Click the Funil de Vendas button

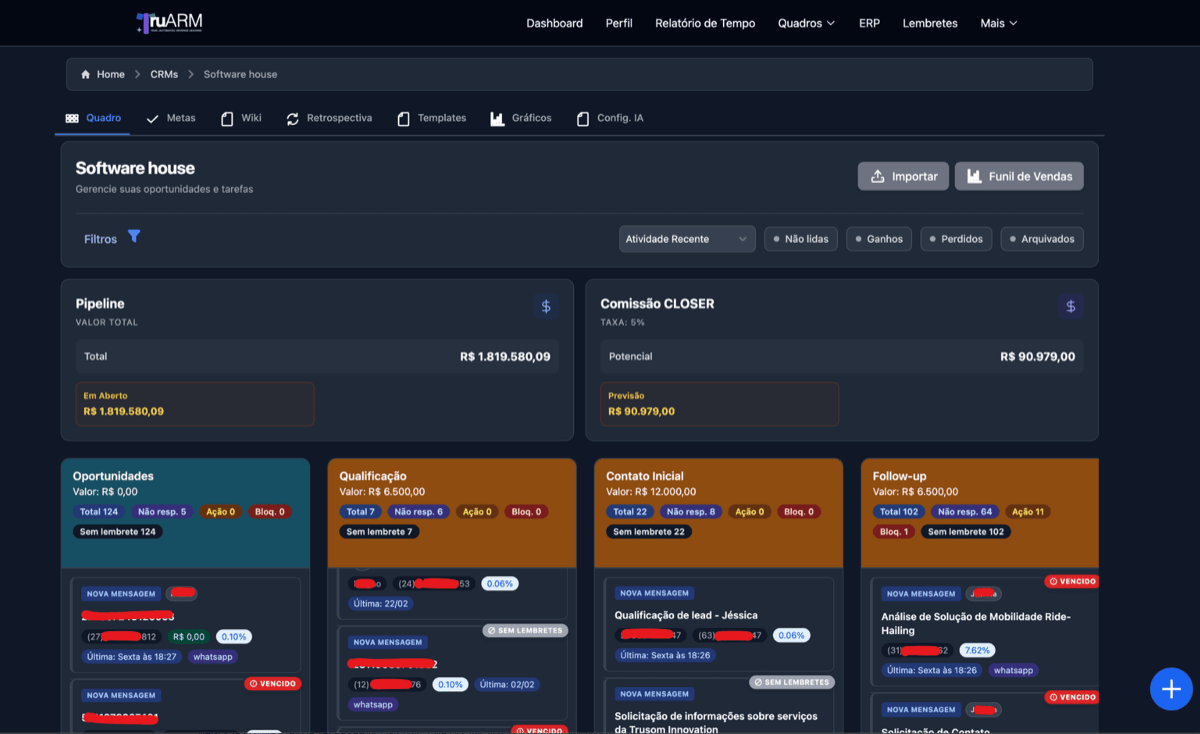click(1019, 176)
